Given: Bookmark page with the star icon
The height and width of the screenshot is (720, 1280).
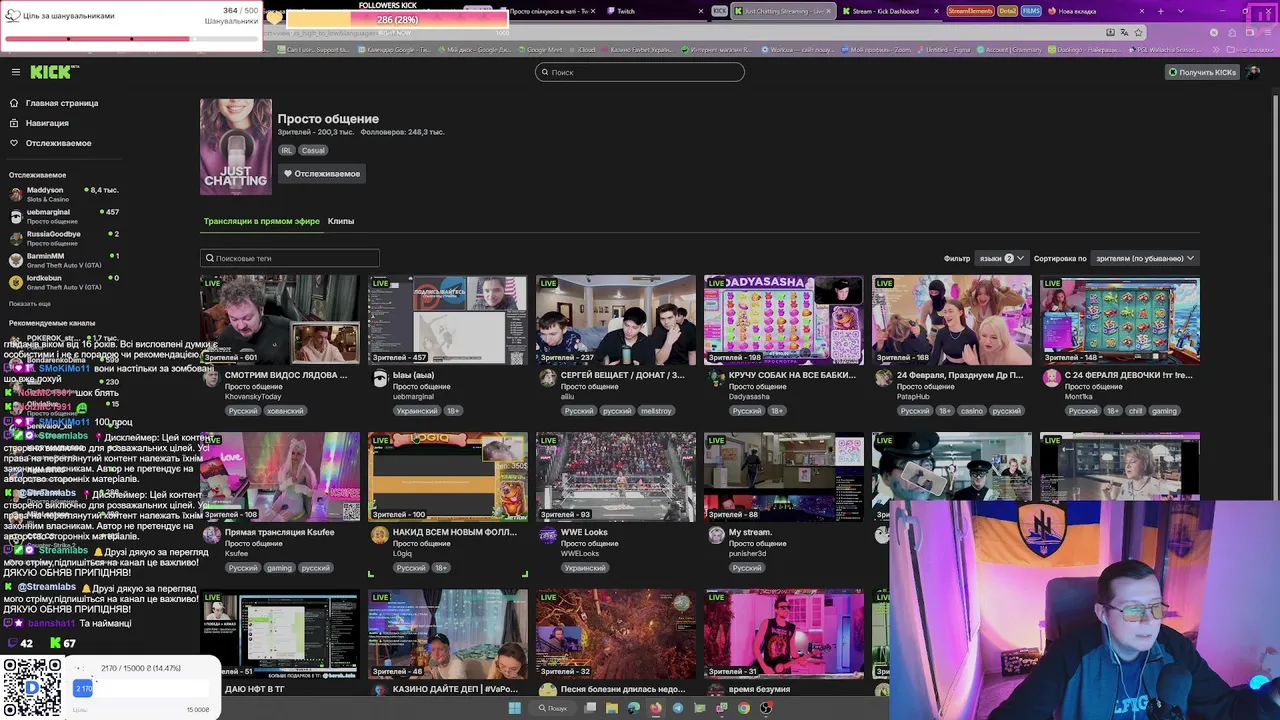Looking at the screenshot, I should coord(1138,32).
